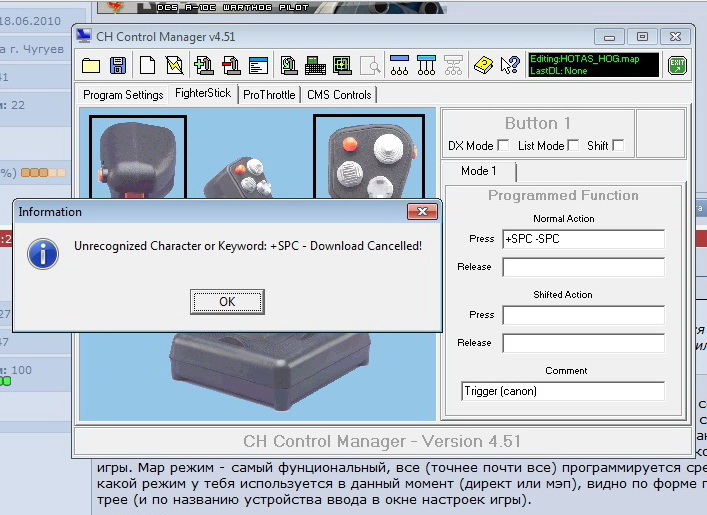Viewport: 707px width, 515px height.
Task: Open the keyboard key check icon
Action: coord(315,65)
